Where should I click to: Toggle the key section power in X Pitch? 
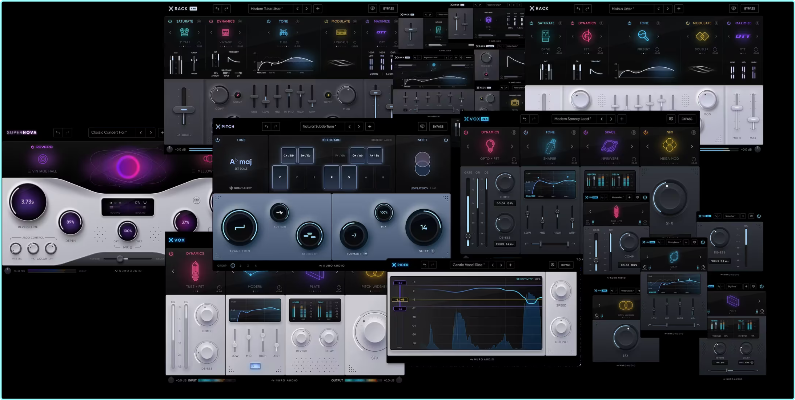tap(218, 140)
